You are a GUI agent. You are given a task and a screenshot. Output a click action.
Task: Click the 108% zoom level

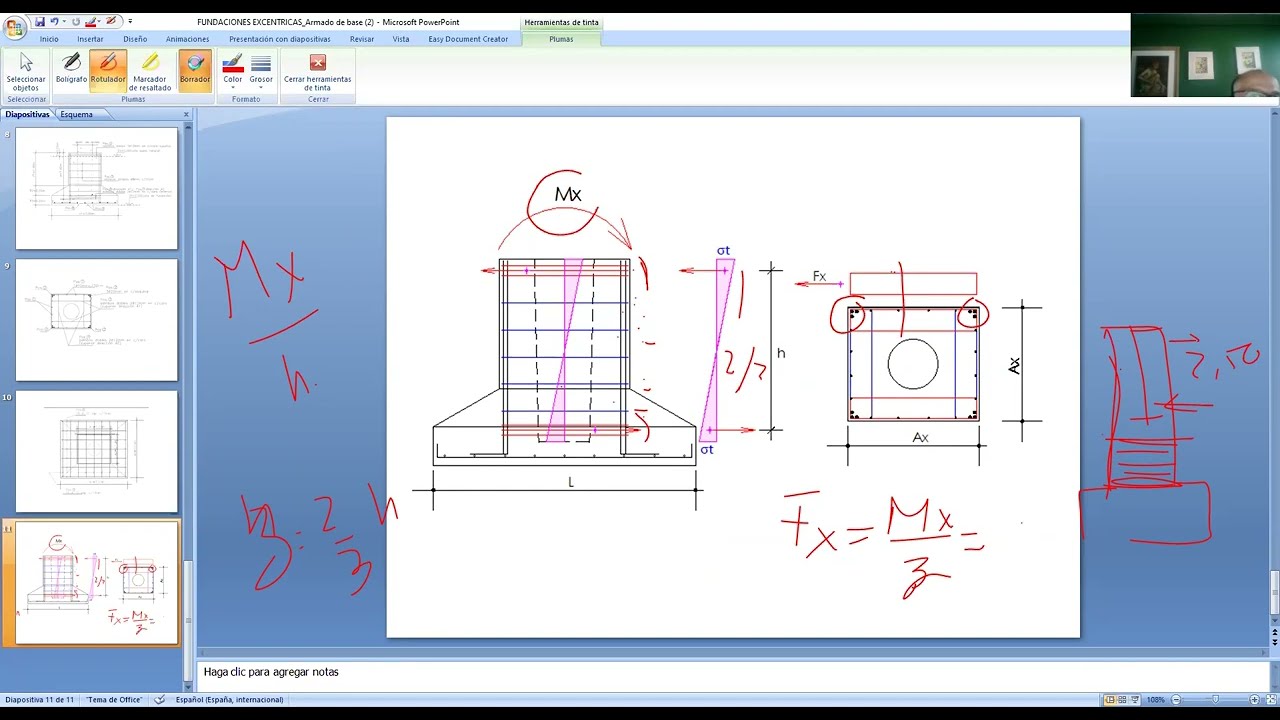[1155, 700]
